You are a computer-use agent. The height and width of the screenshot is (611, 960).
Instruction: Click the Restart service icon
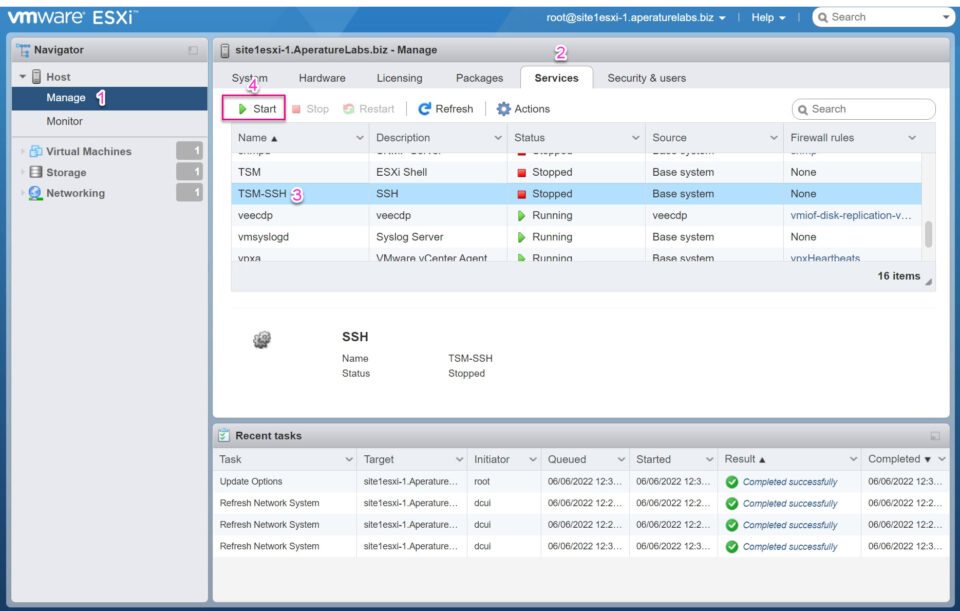click(366, 108)
